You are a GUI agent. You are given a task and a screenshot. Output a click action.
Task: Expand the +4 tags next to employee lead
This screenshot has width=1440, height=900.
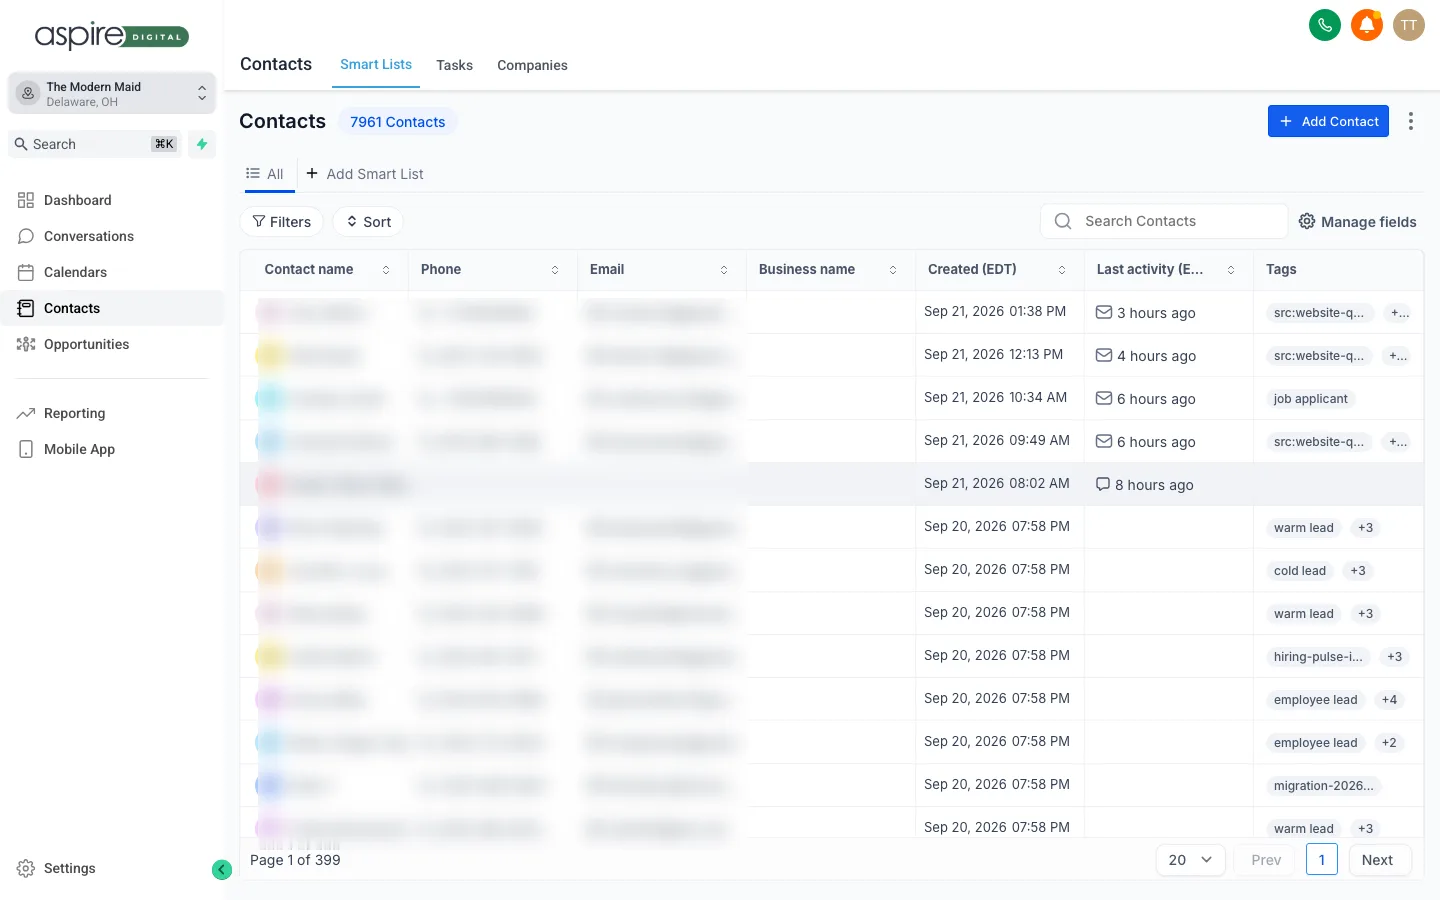point(1389,699)
